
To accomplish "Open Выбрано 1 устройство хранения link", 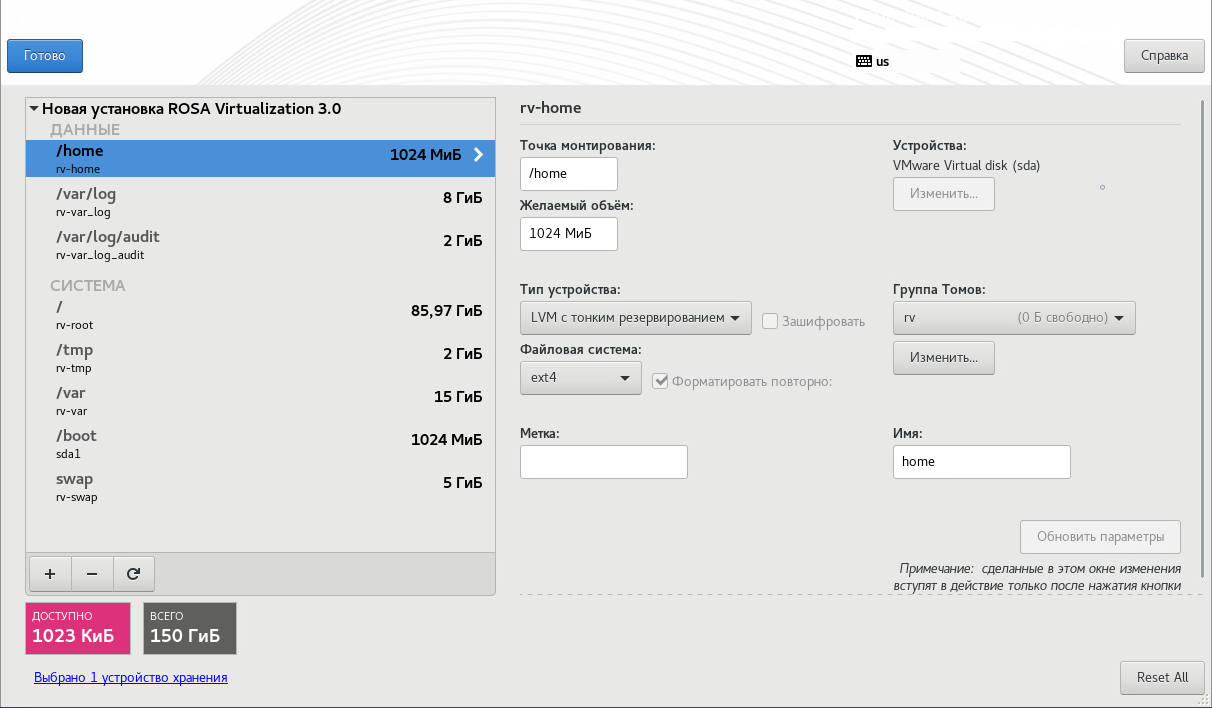I will pos(131,677).
